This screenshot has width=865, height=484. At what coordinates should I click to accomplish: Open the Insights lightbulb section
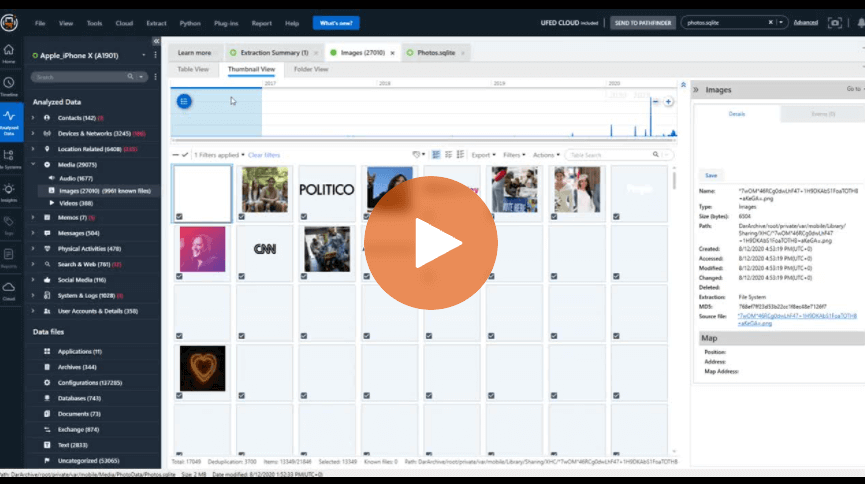click(x=9, y=192)
